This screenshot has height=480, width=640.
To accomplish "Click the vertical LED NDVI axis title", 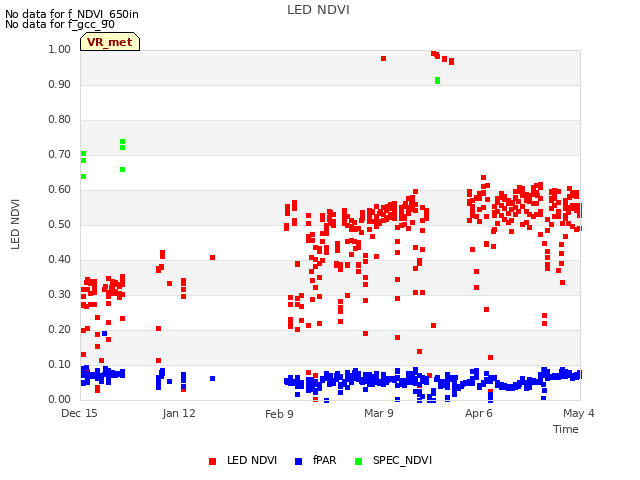I will [x=15, y=224].
